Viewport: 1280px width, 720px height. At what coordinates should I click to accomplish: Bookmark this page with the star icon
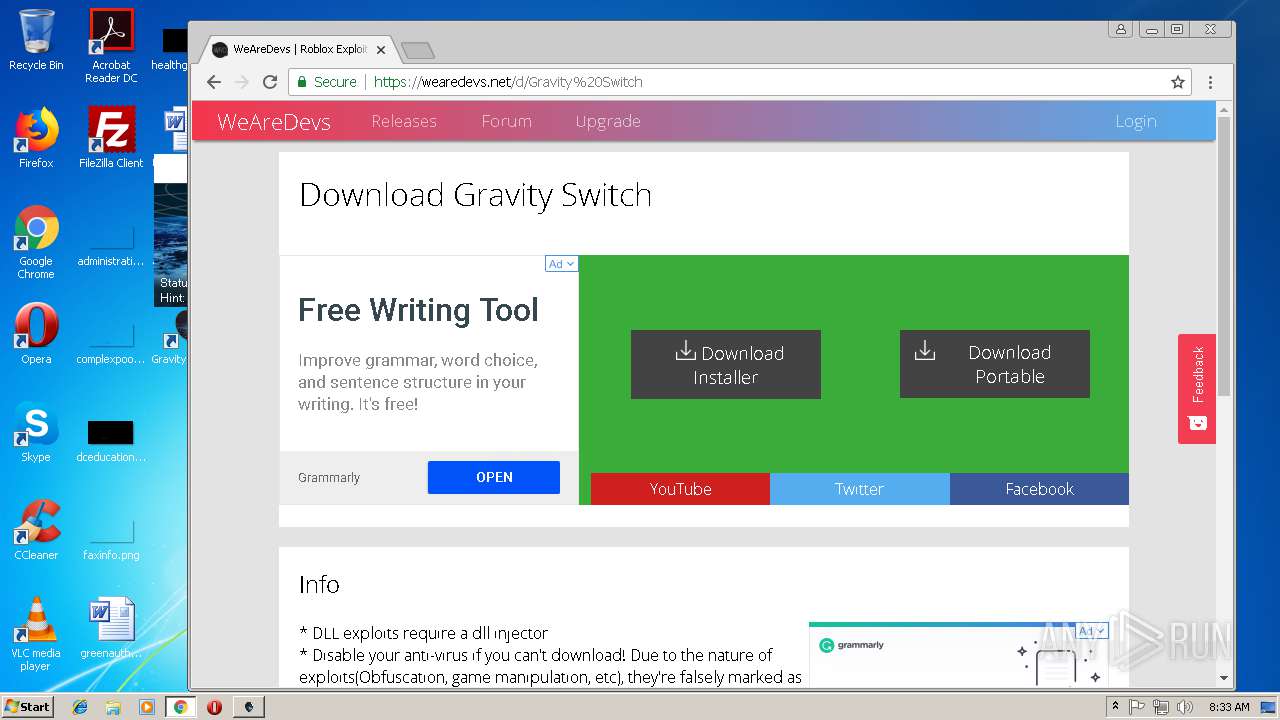(1178, 82)
